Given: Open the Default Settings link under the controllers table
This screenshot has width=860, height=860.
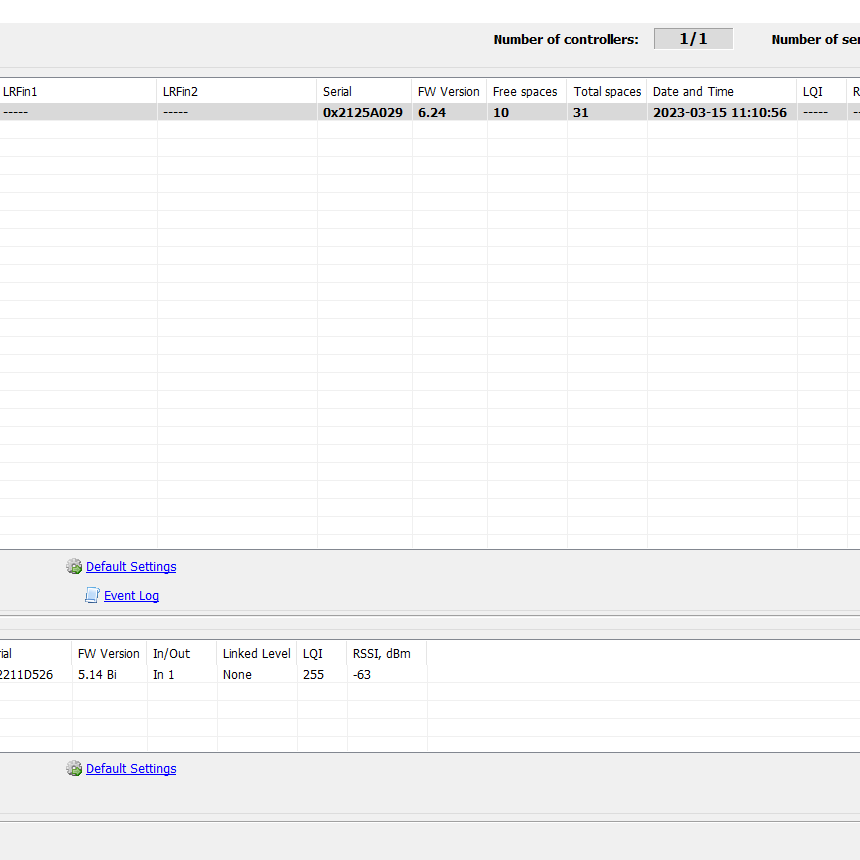Looking at the screenshot, I should [x=131, y=567].
